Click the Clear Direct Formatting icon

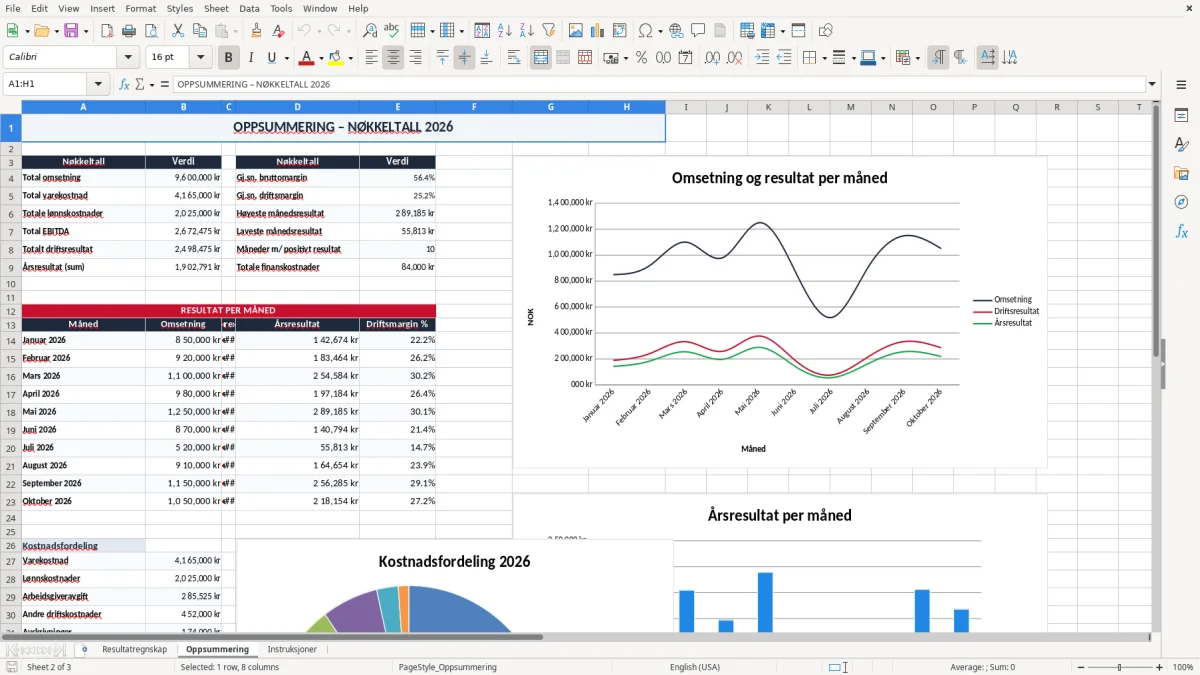point(278,31)
